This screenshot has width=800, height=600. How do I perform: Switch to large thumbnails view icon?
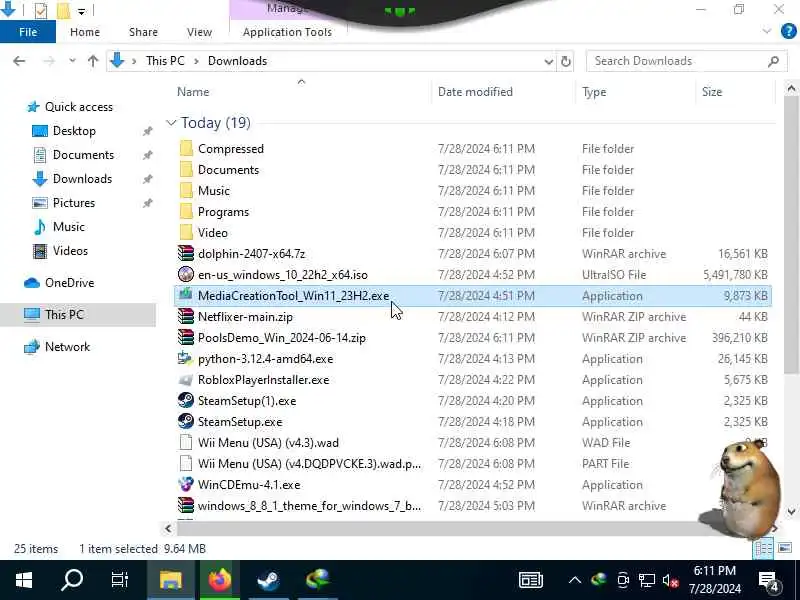tap(785, 548)
